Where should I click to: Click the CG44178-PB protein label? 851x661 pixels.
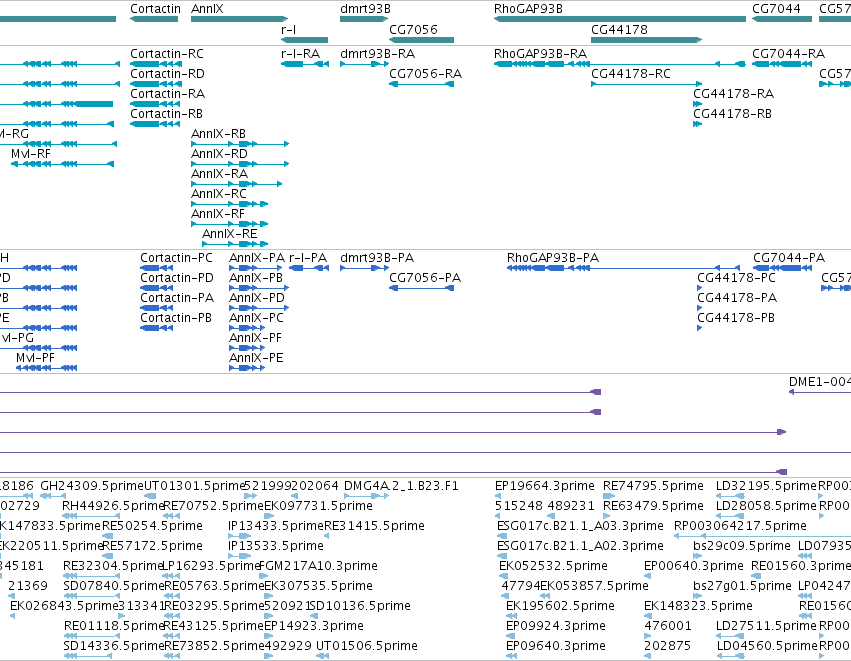[736, 318]
